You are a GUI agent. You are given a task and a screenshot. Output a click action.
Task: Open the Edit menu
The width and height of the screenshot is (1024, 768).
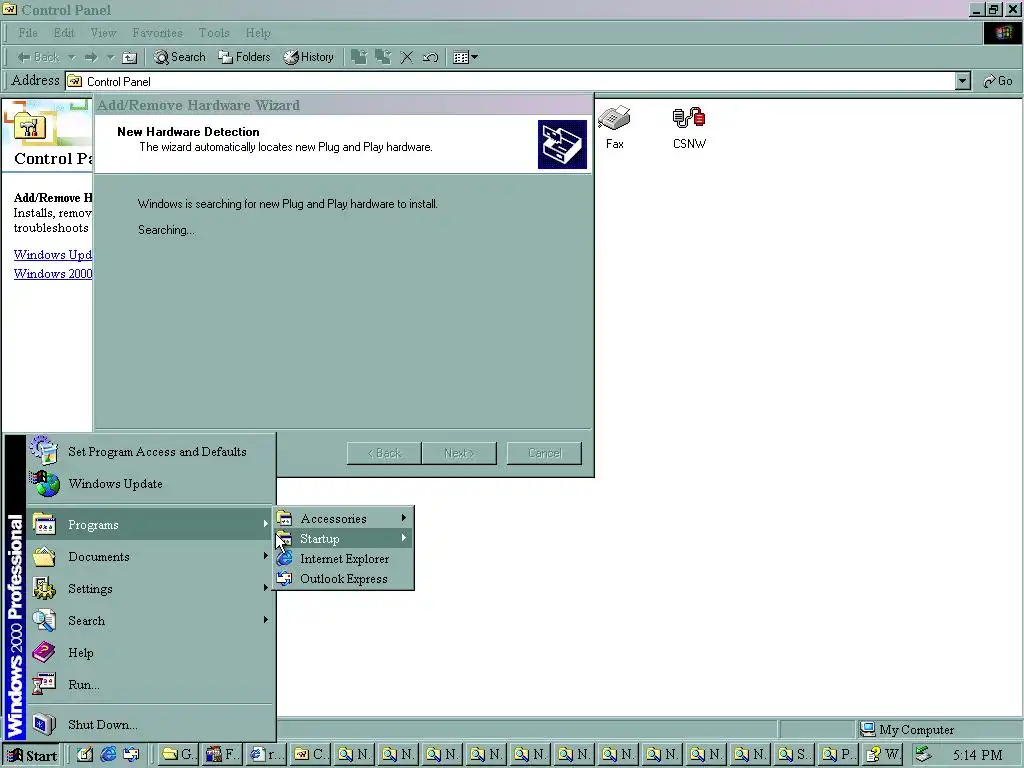pos(64,33)
